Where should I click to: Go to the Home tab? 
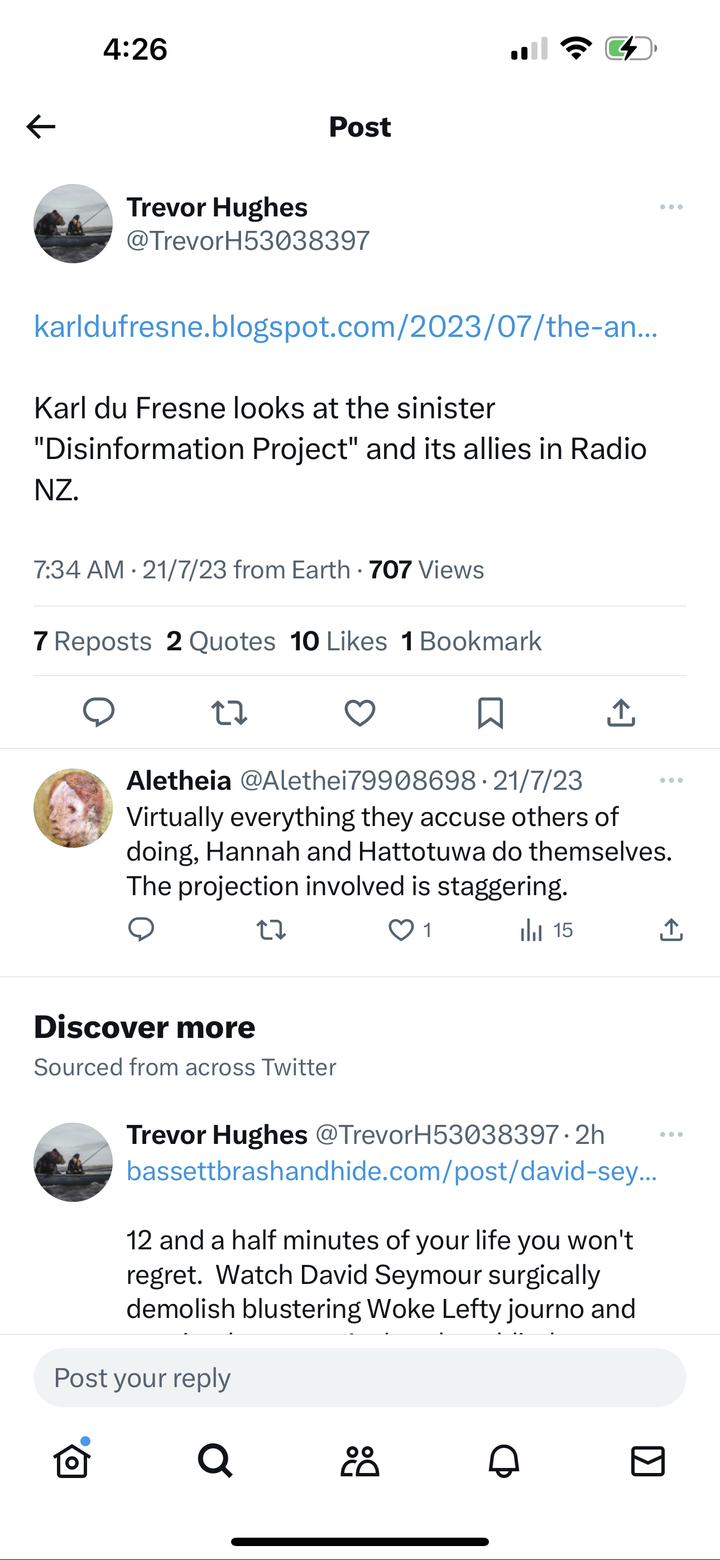coord(72,1461)
